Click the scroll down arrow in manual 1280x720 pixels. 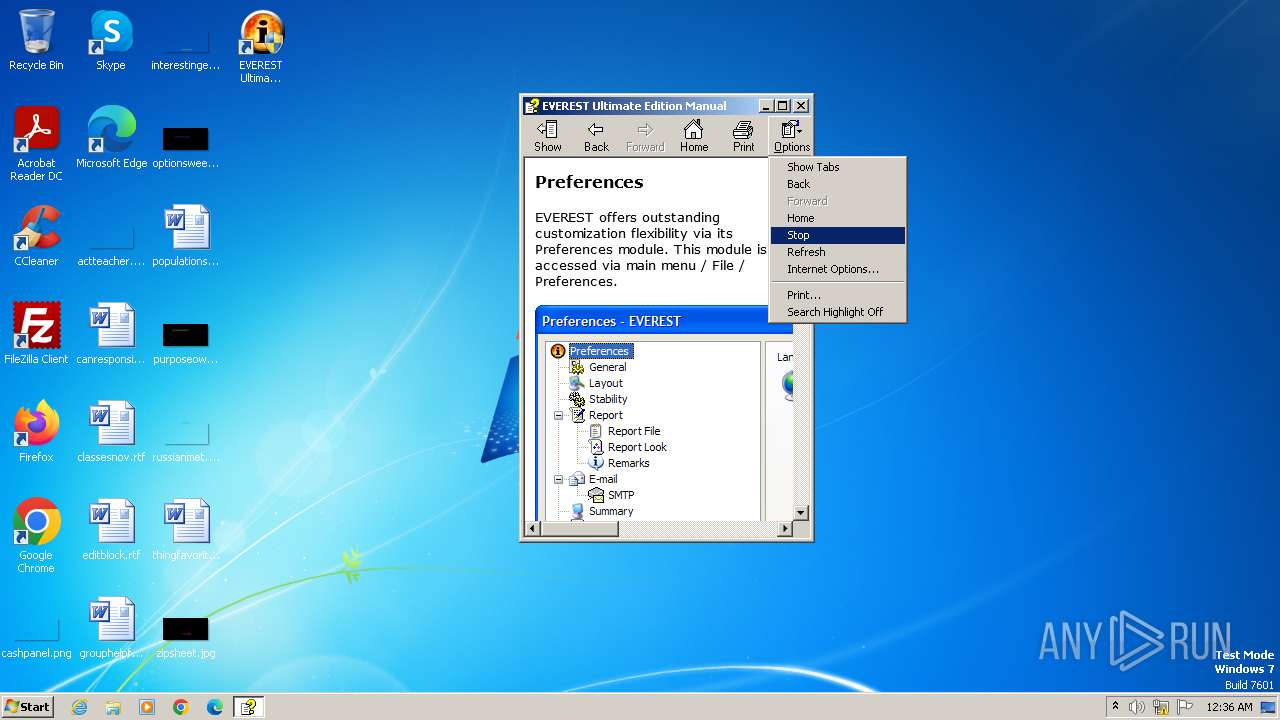click(x=800, y=512)
